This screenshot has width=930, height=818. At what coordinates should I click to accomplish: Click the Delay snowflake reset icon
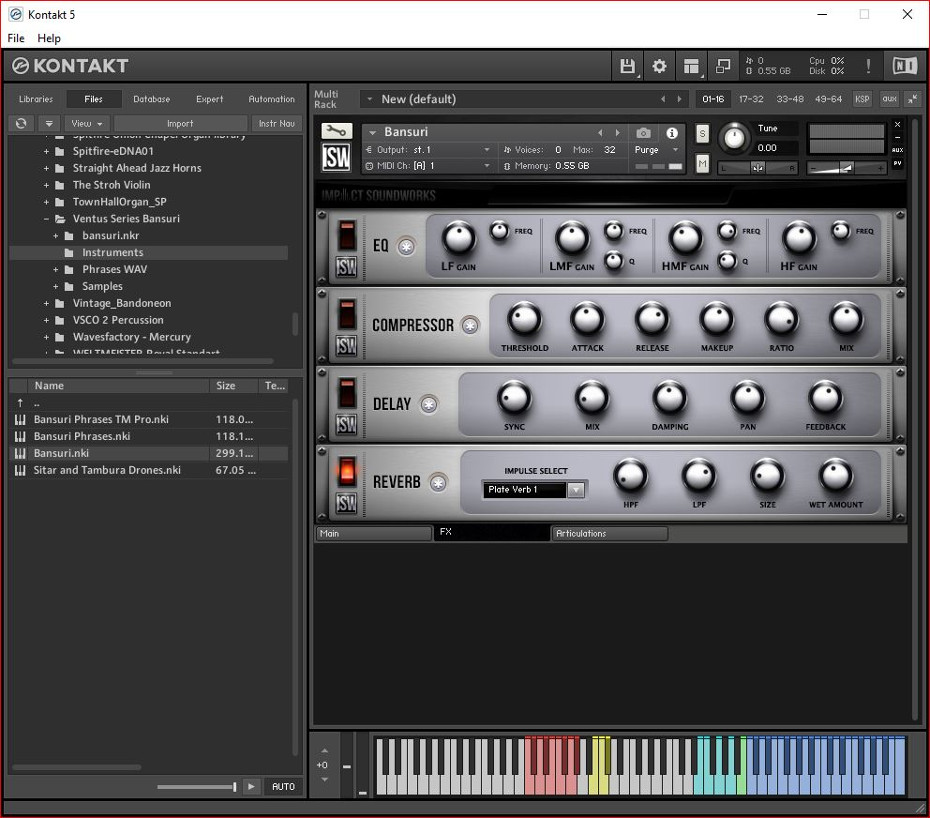[429, 405]
